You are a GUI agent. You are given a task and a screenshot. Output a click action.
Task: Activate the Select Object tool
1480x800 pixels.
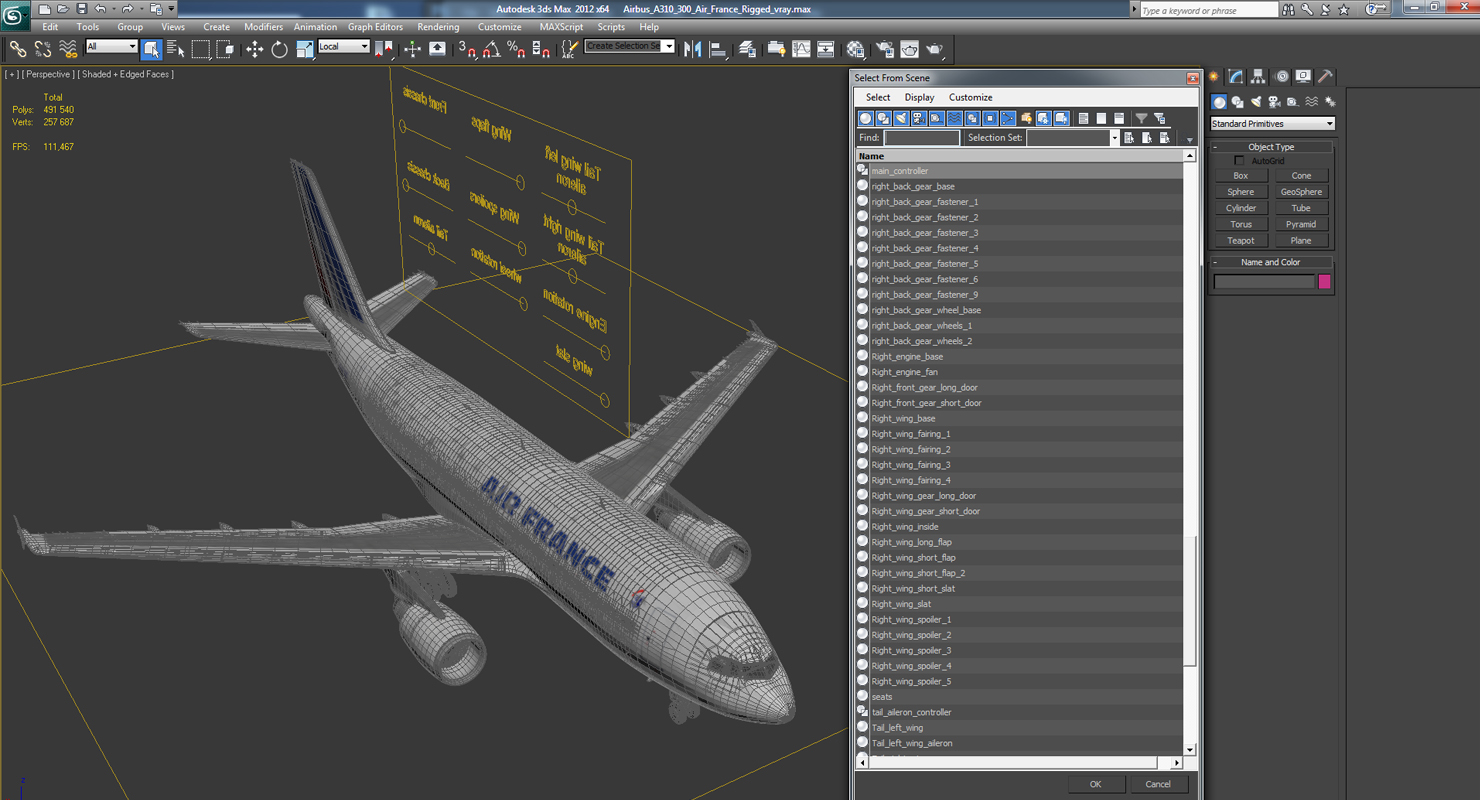(152, 48)
